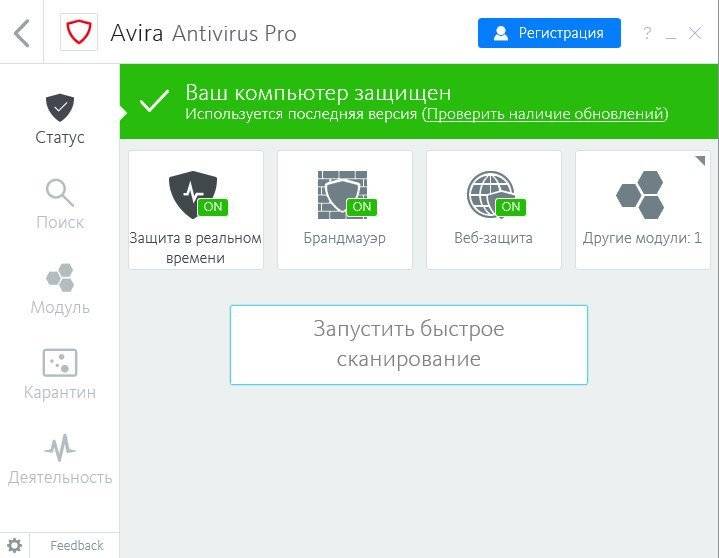The height and width of the screenshot is (558, 719).
Task: Click the back arrow icon
Action: pos(22,33)
